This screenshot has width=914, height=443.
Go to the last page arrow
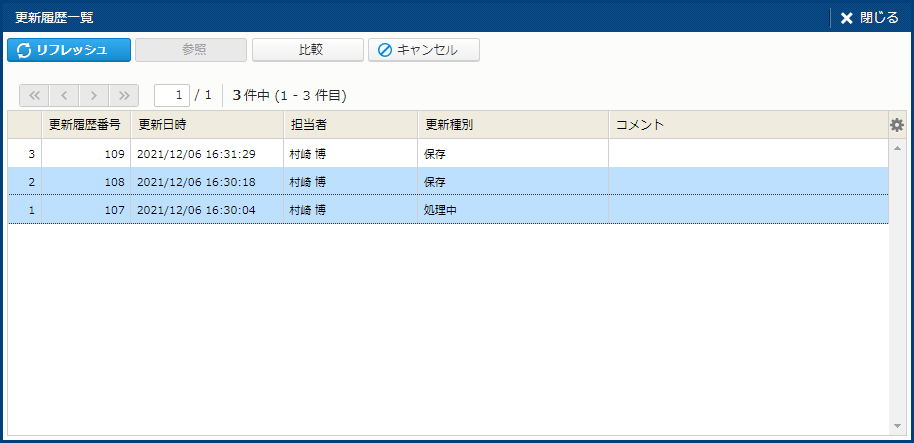[x=124, y=95]
